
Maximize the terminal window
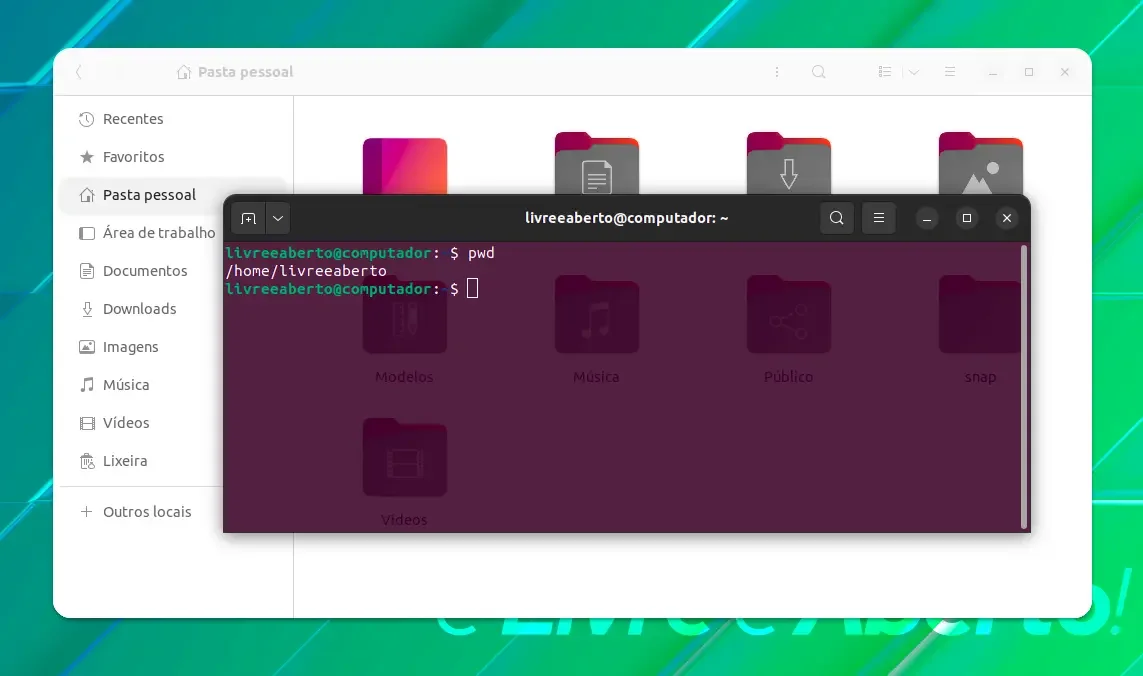(967, 218)
